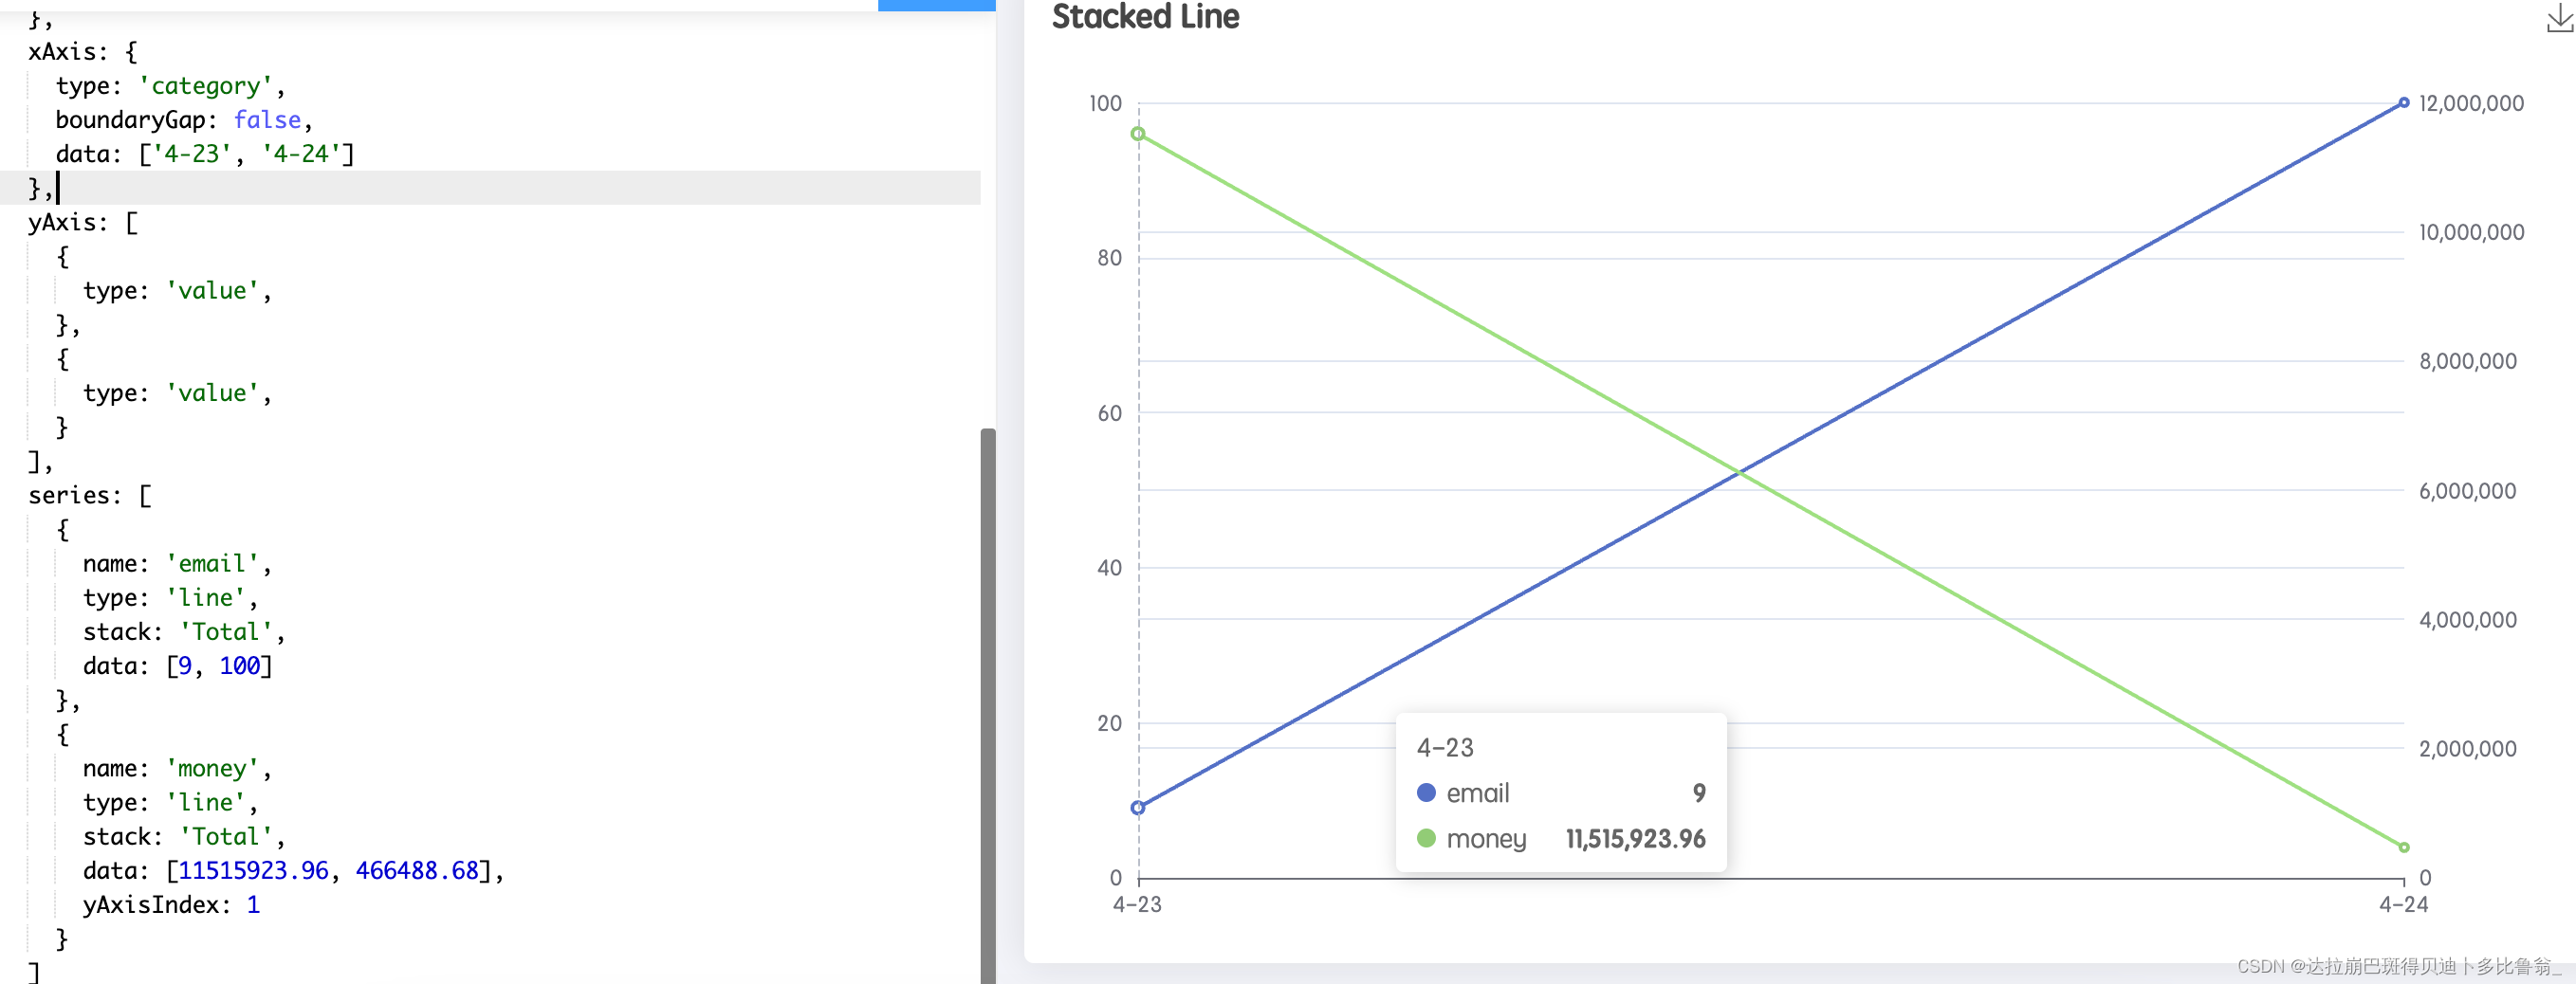Click the 'Stacked Line' chart title
This screenshot has width=2576, height=984.
pyautogui.click(x=1145, y=17)
